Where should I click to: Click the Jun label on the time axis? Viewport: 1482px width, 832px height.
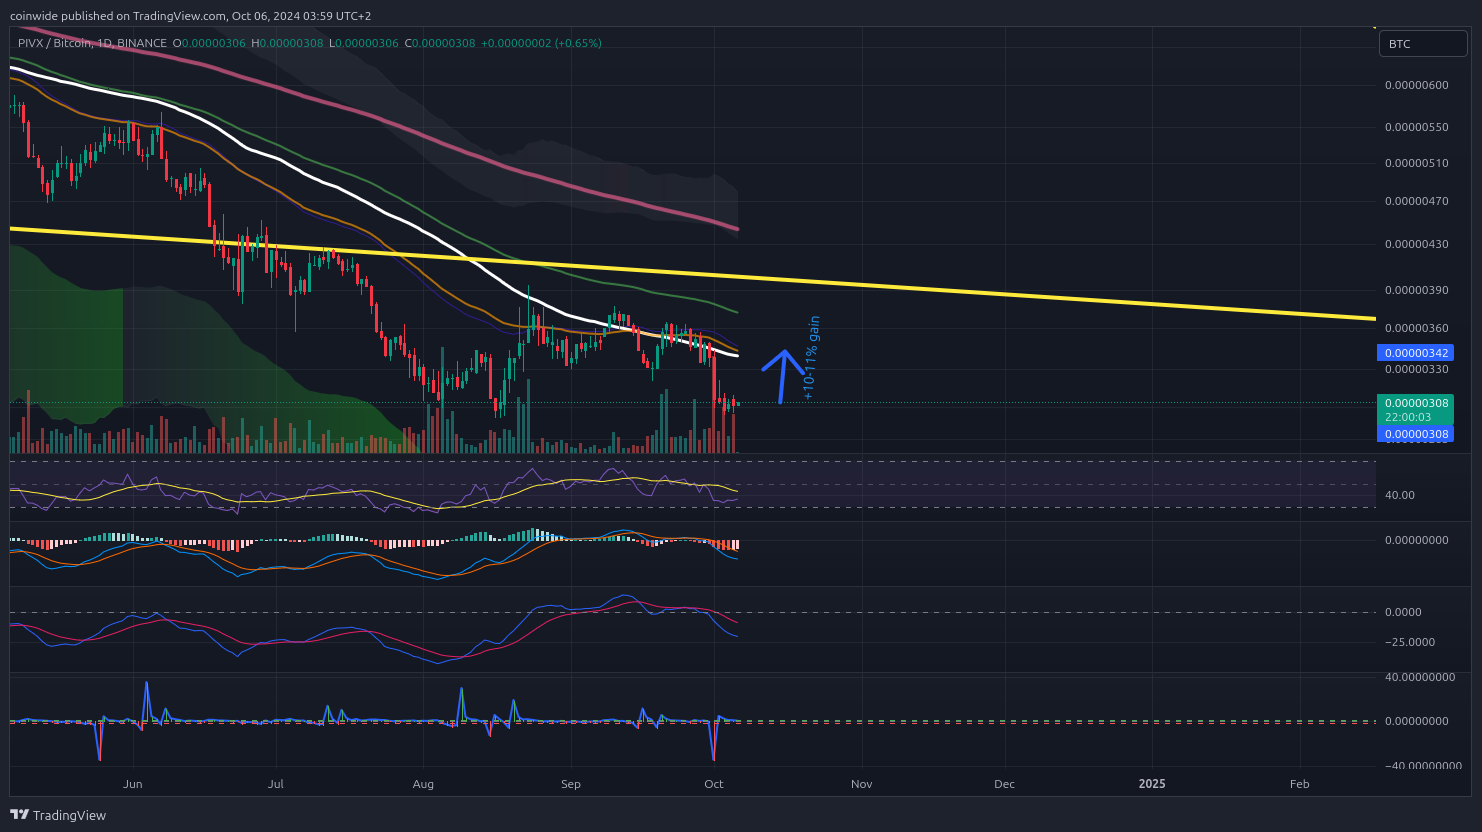point(133,784)
